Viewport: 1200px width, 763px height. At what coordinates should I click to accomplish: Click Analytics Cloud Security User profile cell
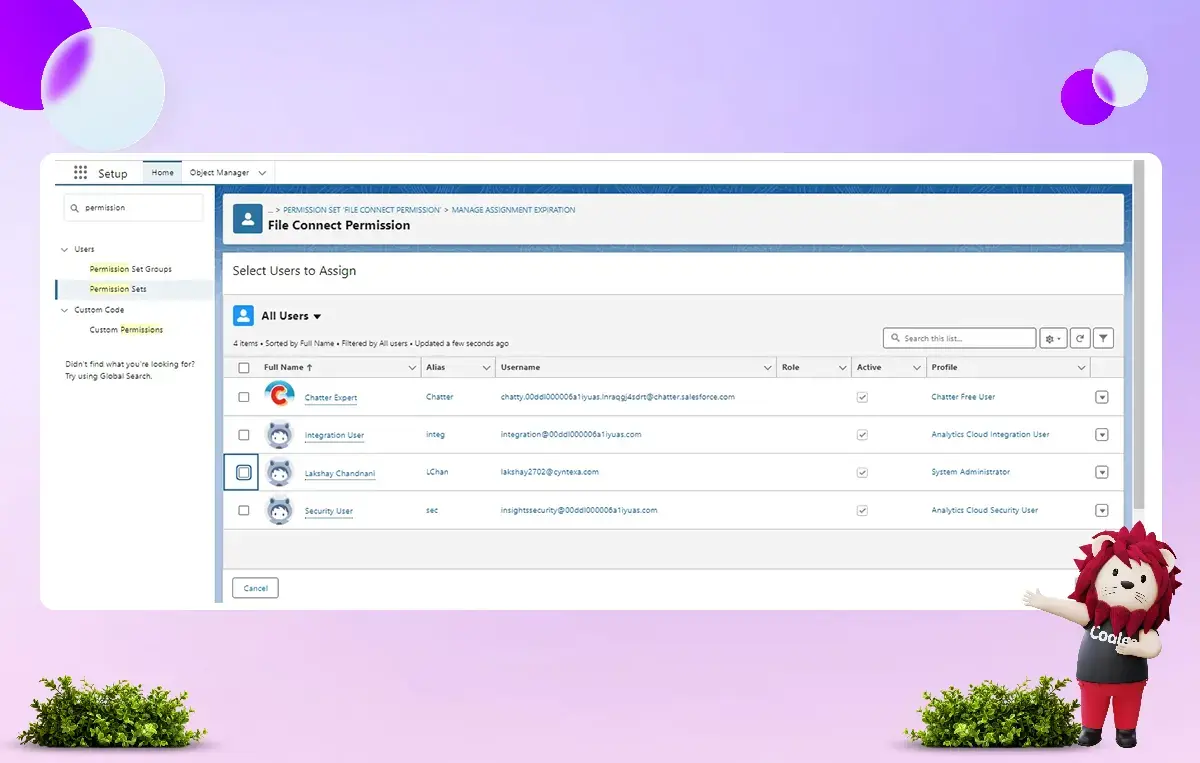click(x=985, y=510)
